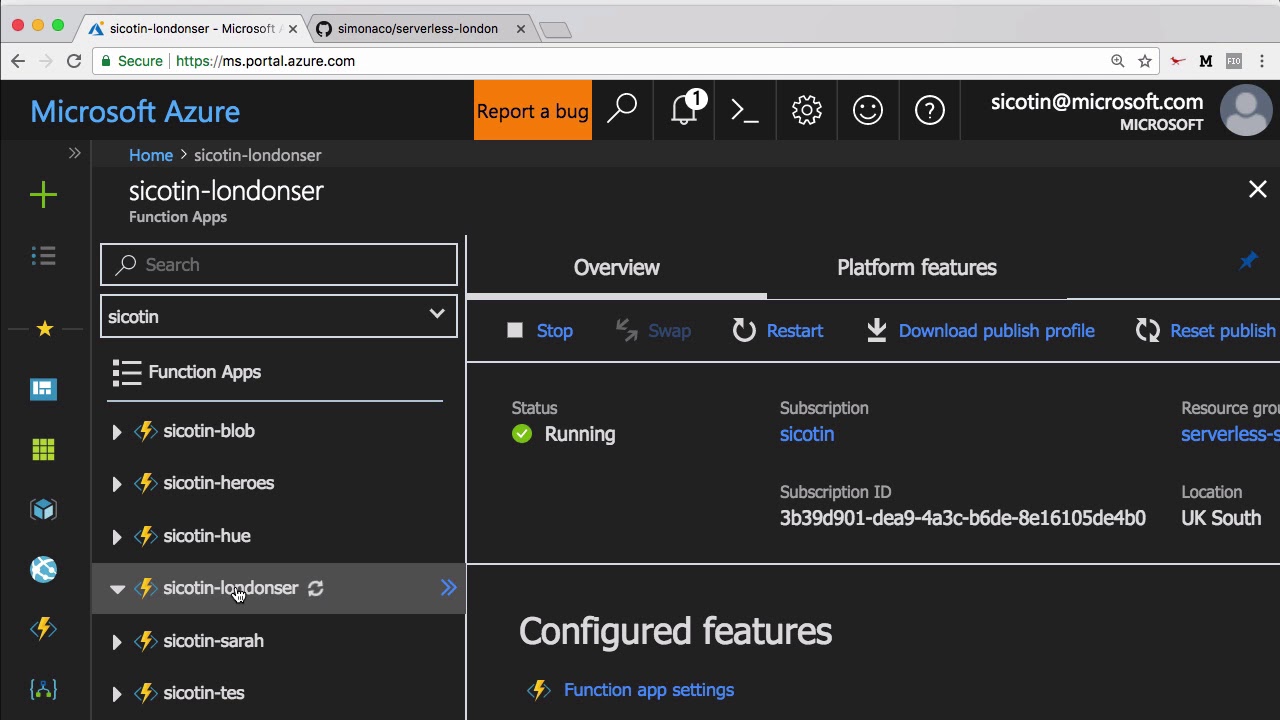Screen dimensions: 1280x720
Task: Click the green Create a resource plus
Action: coord(43,195)
